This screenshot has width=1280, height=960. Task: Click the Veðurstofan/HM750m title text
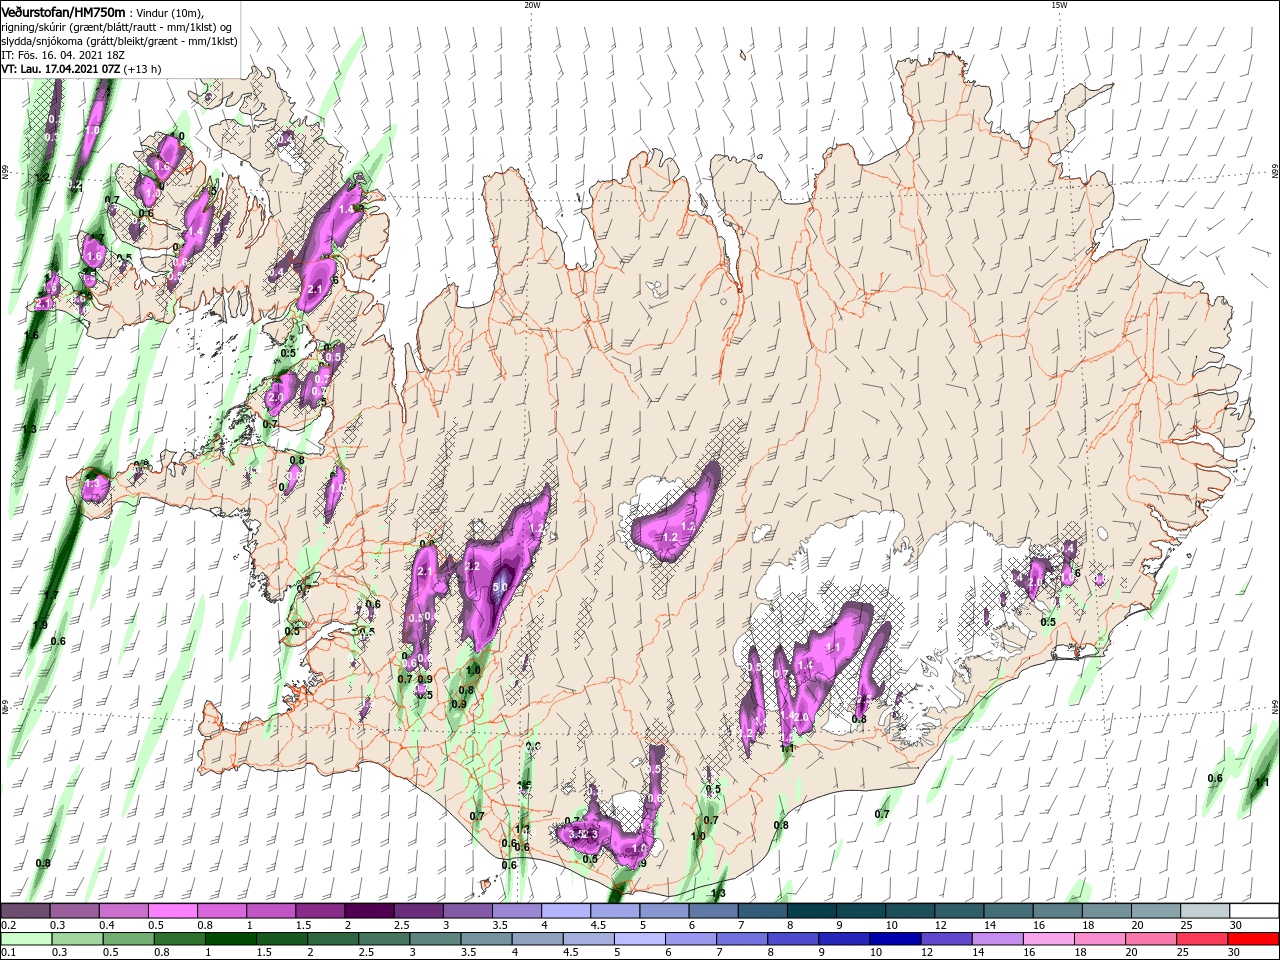63,11
